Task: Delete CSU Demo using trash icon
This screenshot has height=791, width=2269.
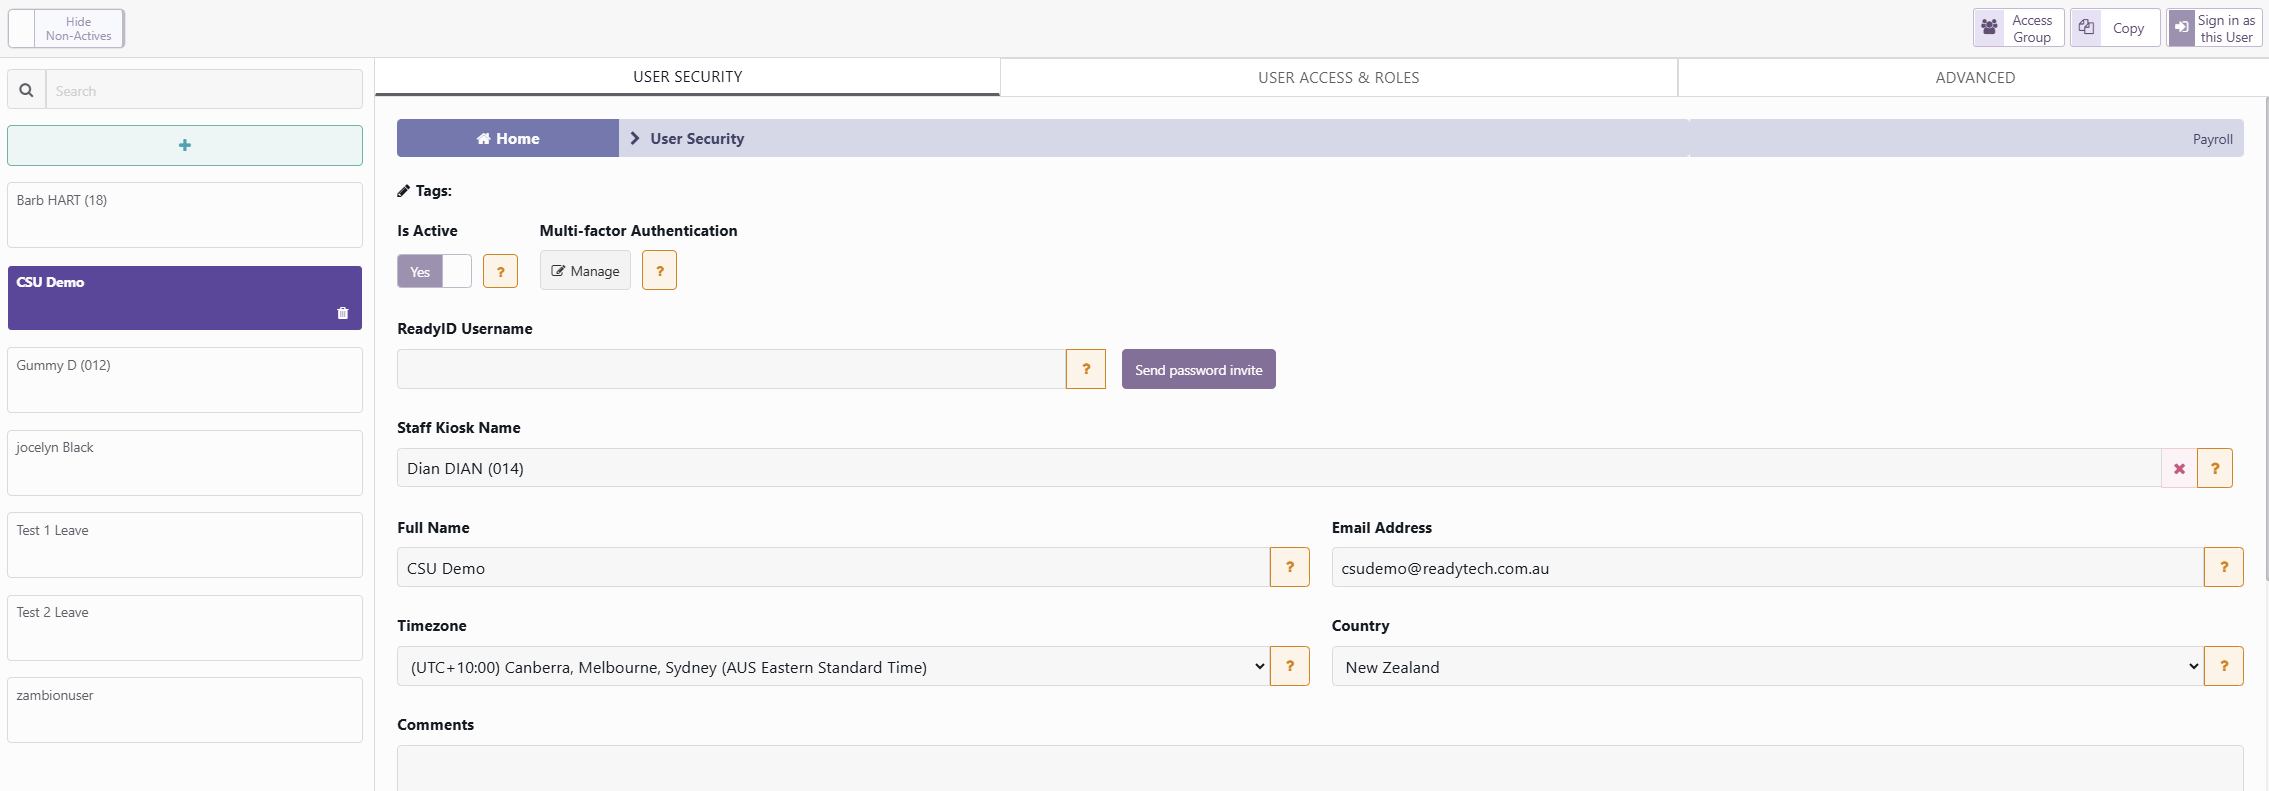Action: coord(343,313)
